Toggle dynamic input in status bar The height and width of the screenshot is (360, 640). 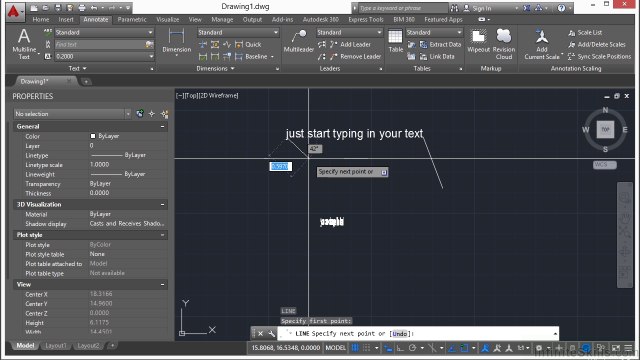[388, 348]
